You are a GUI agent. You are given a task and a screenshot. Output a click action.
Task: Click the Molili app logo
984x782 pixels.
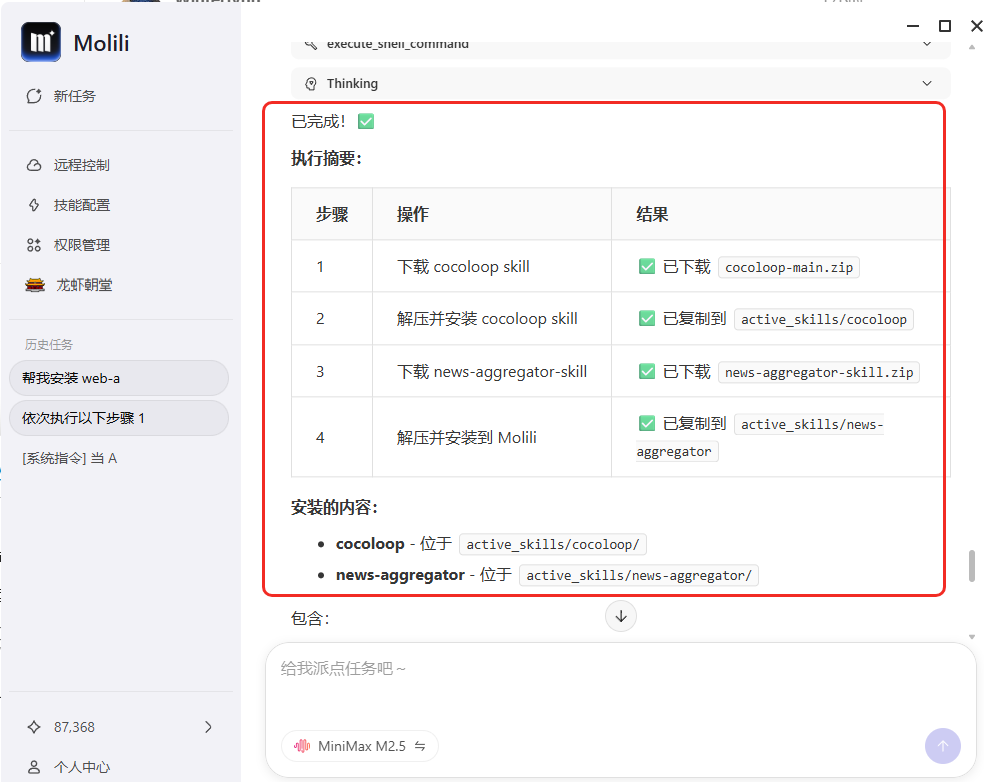tap(41, 42)
